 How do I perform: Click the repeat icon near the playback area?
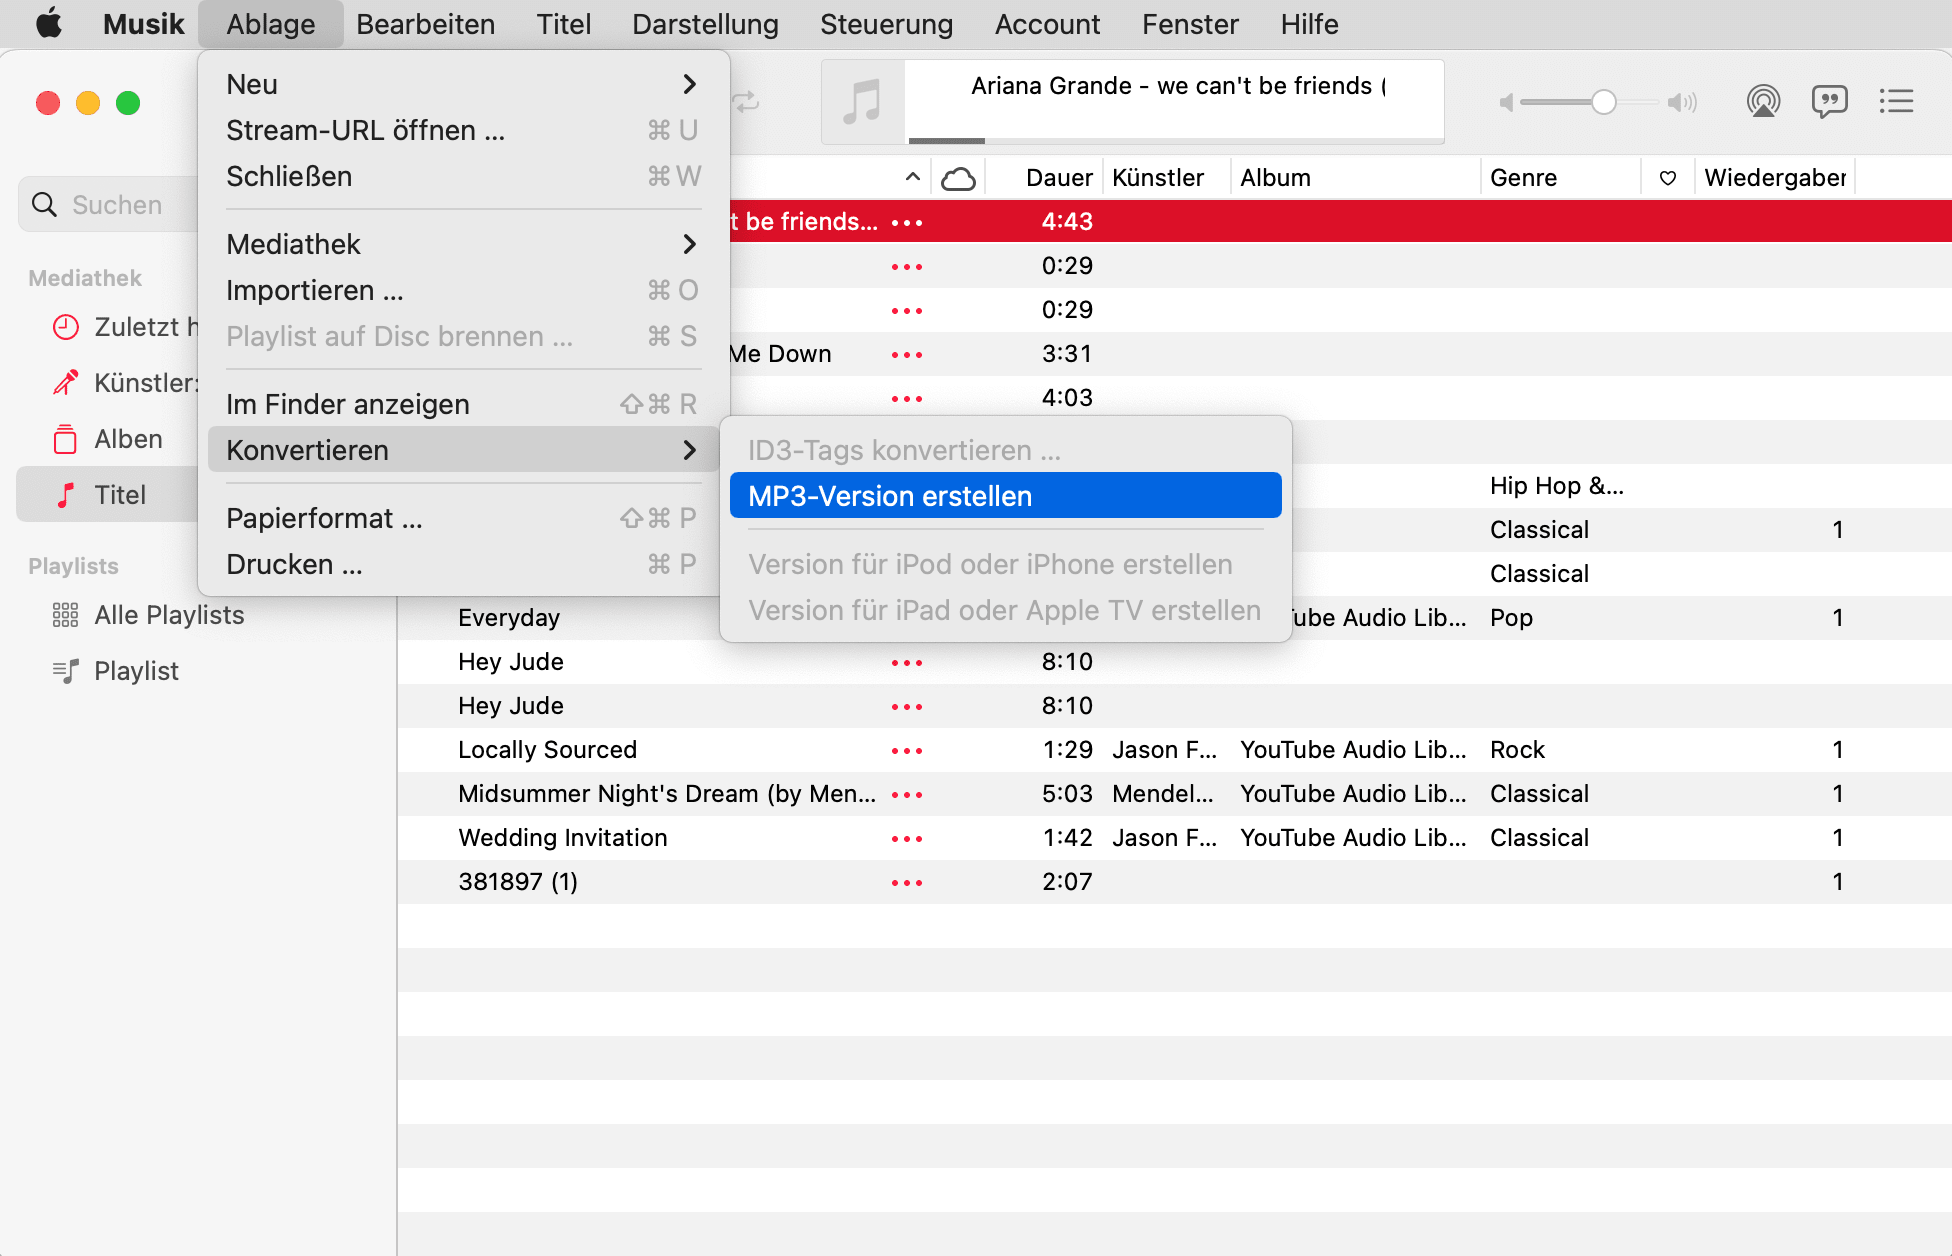click(x=745, y=101)
